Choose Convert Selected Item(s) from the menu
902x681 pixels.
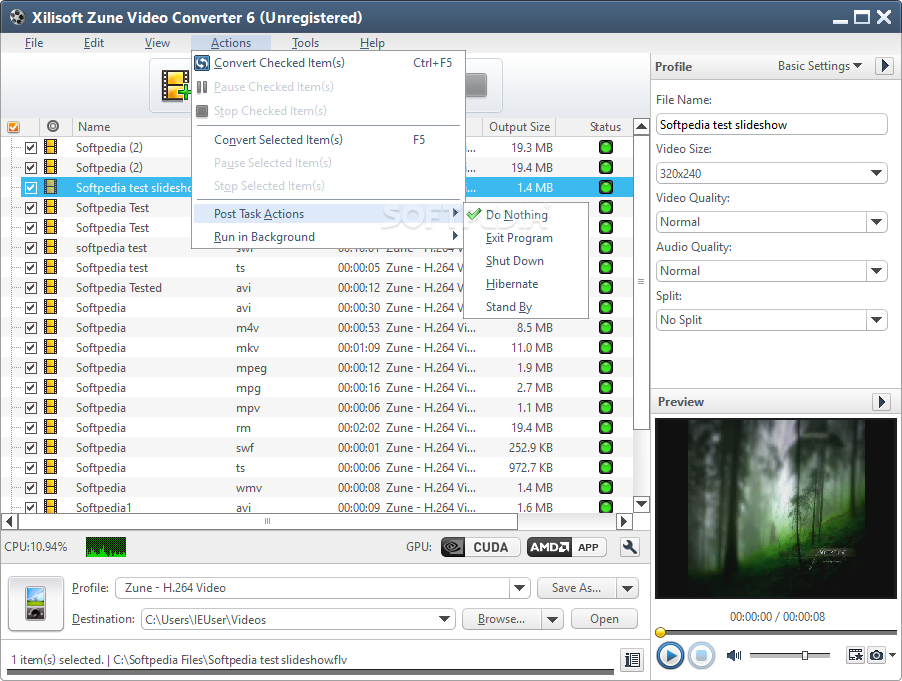click(x=328, y=140)
